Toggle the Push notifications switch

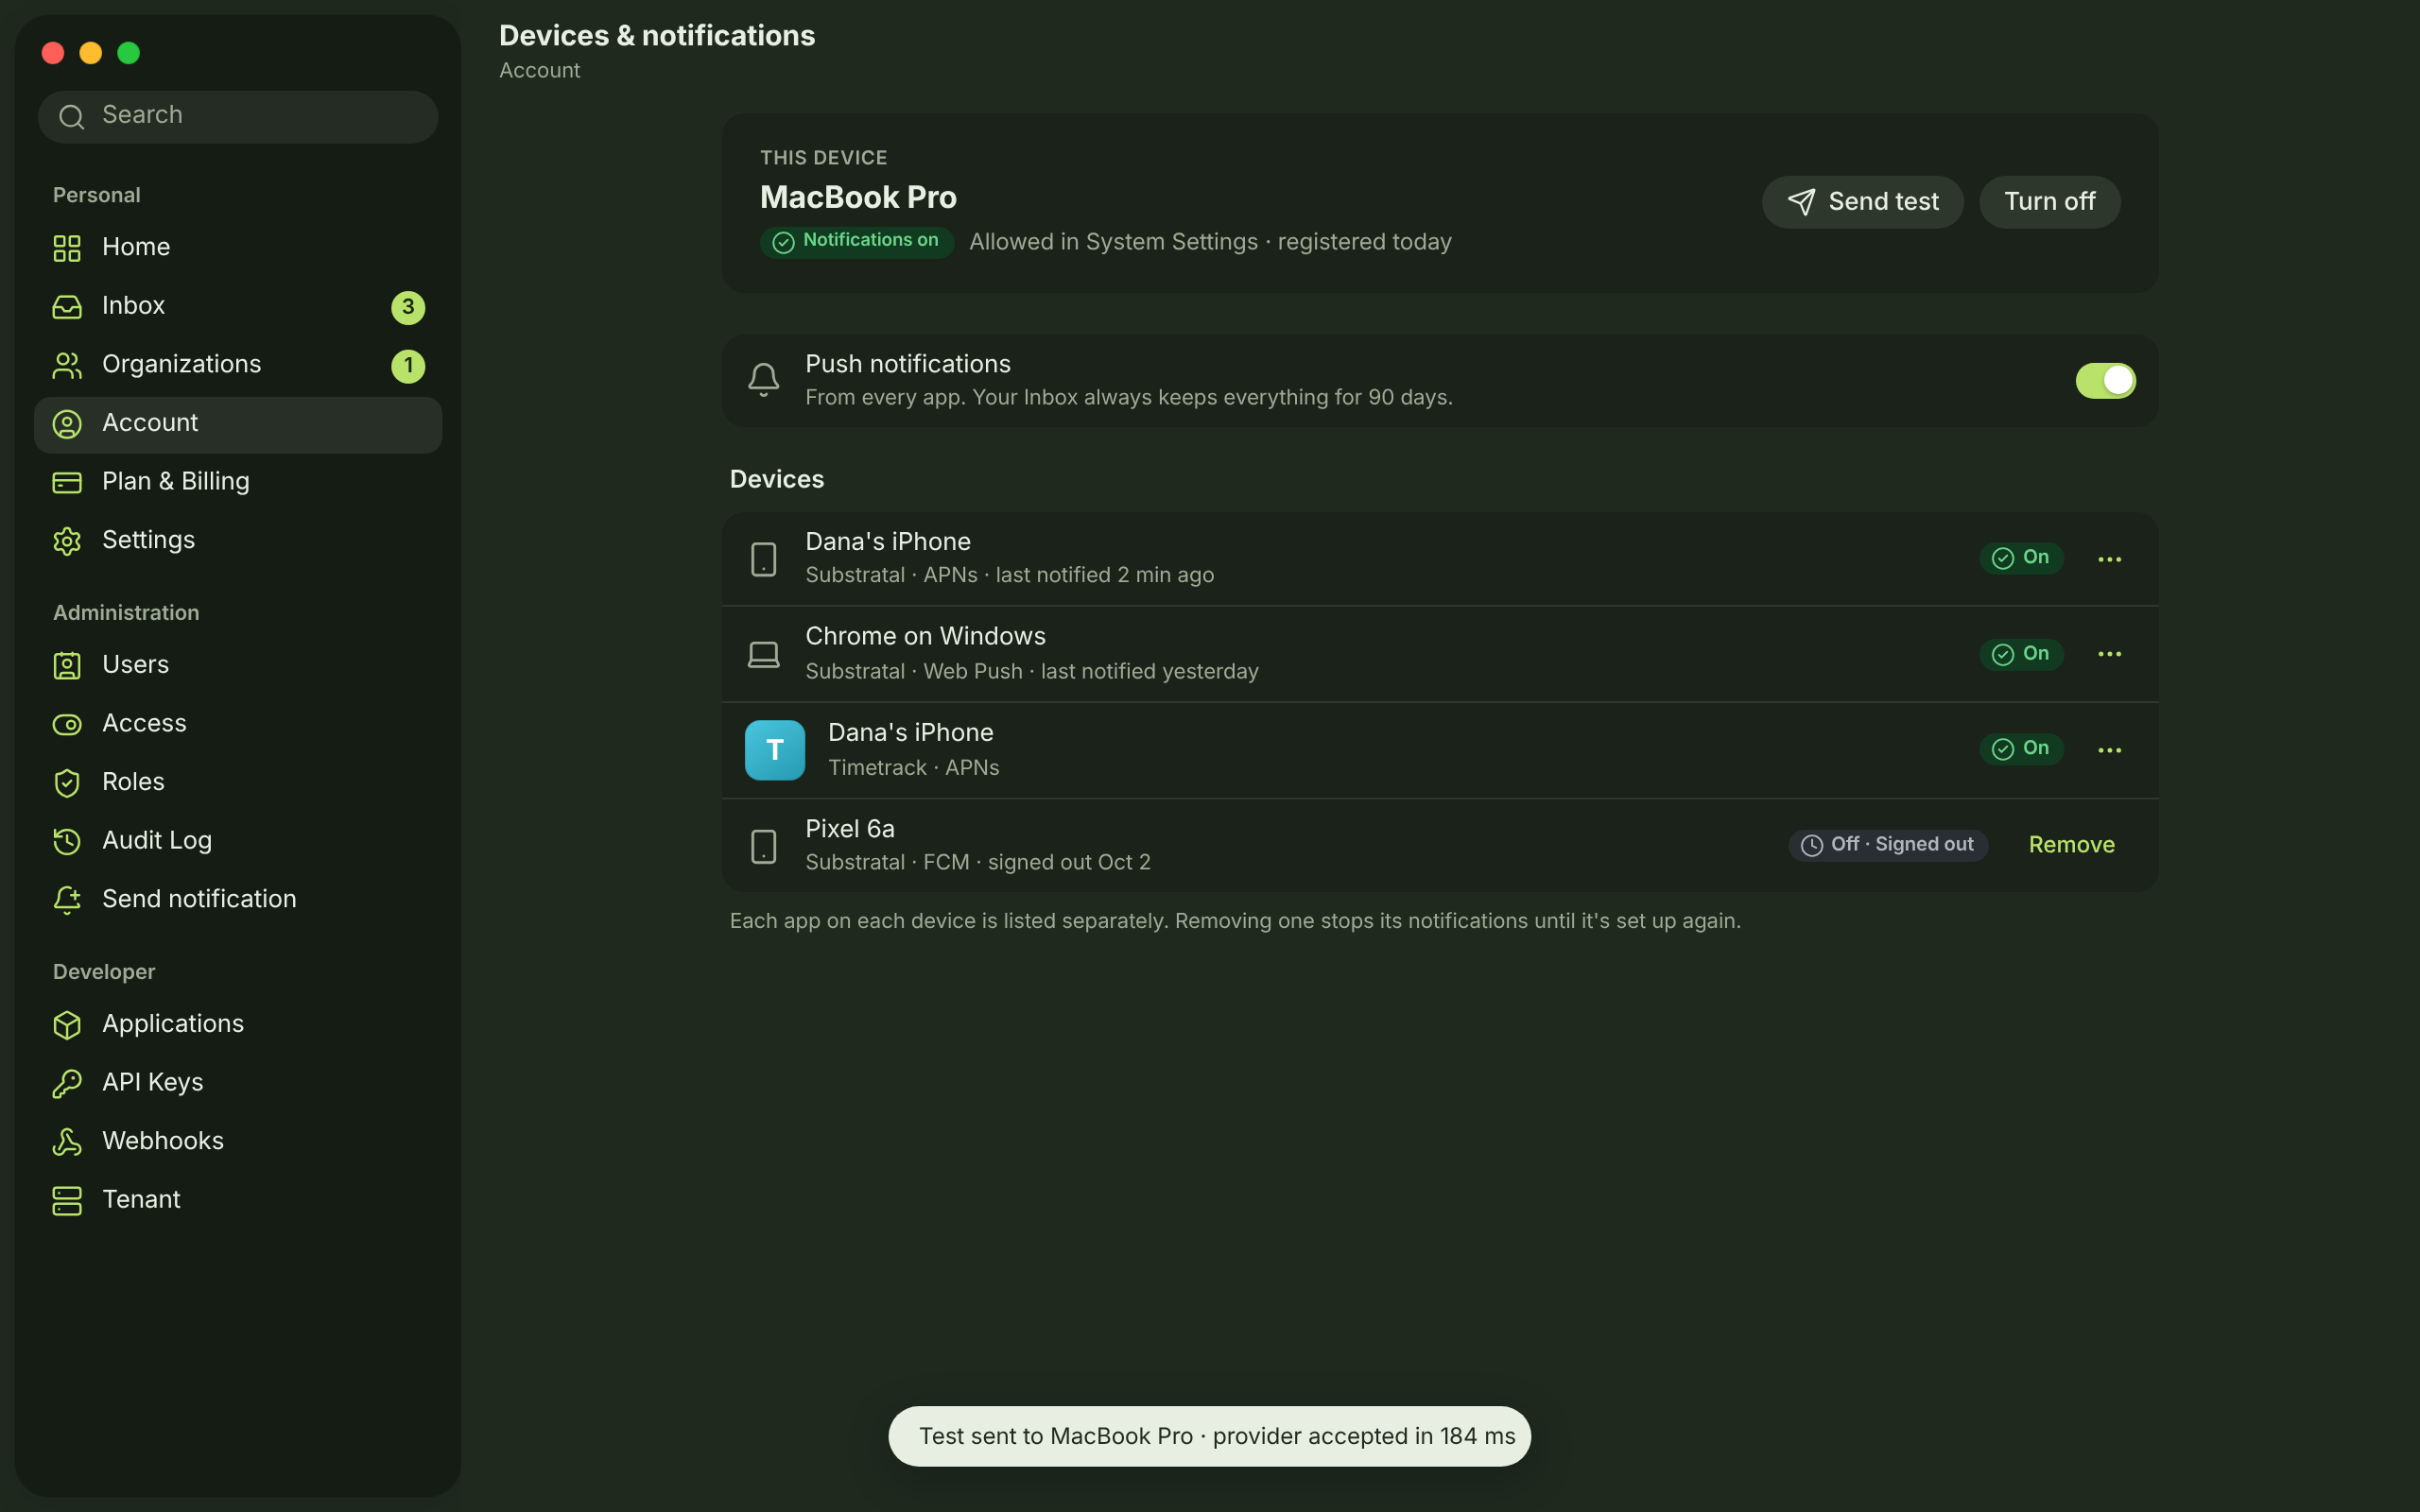[2105, 380]
